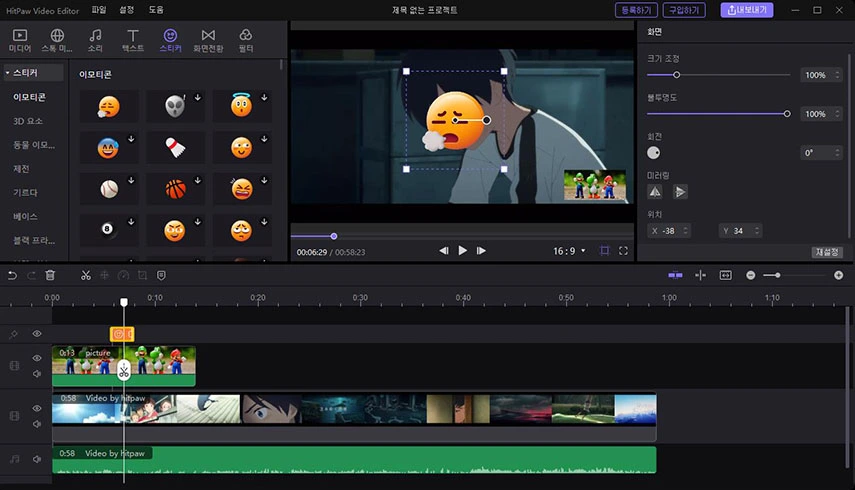Step the opacity percentage value spinner

(x=838, y=114)
